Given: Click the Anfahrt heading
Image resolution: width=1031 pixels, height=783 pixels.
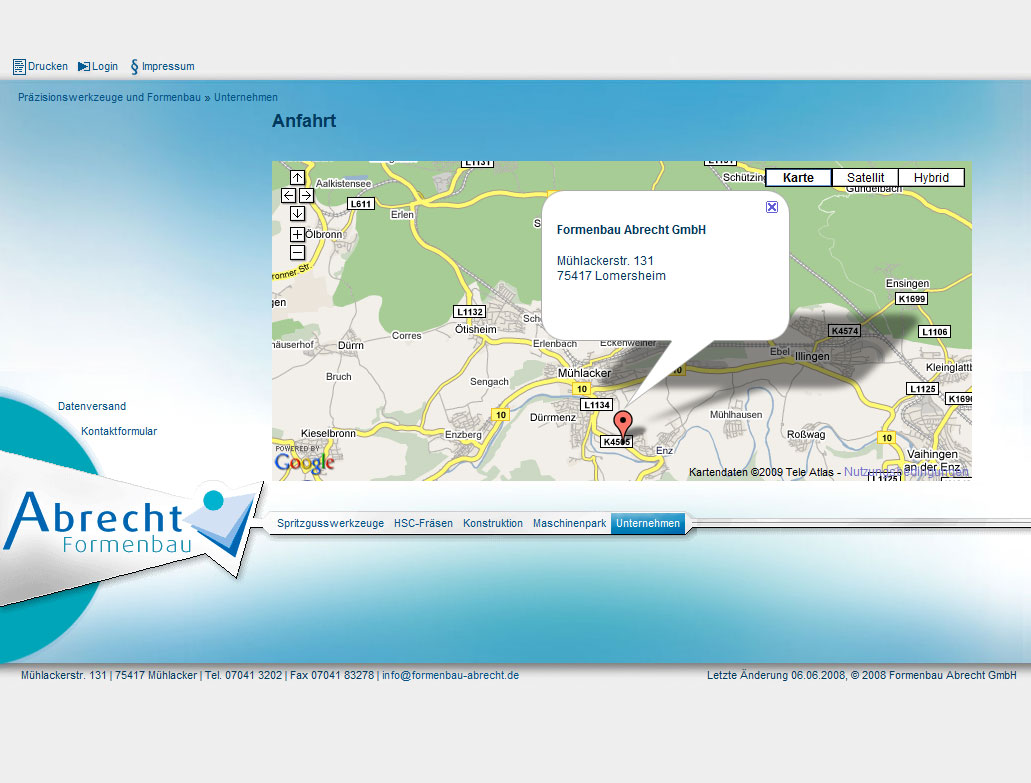Looking at the screenshot, I should [304, 121].
